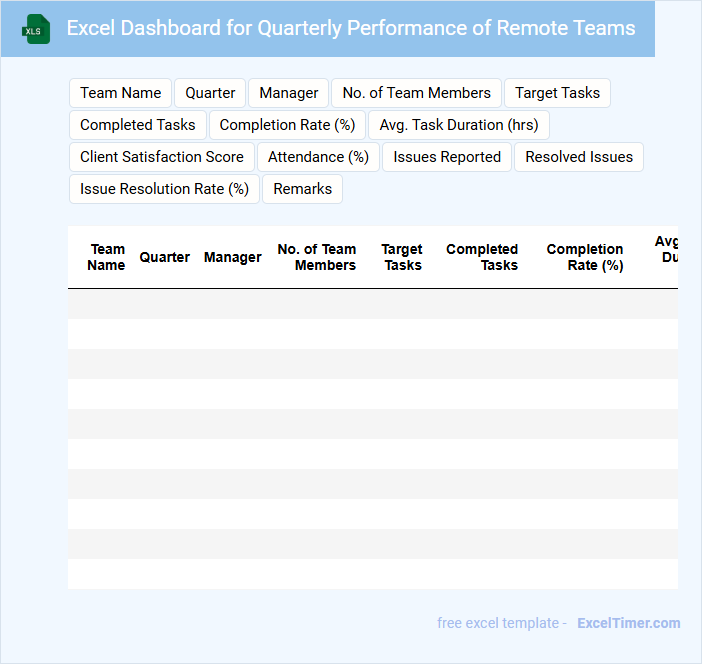This screenshot has width=702, height=664.
Task: Select the Remarks tag
Action: (302, 189)
